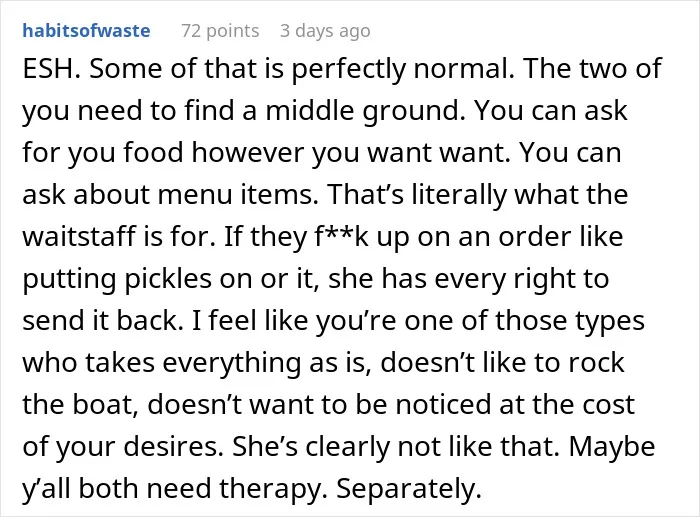
Task: Click the final word Separately
Action: [408, 489]
